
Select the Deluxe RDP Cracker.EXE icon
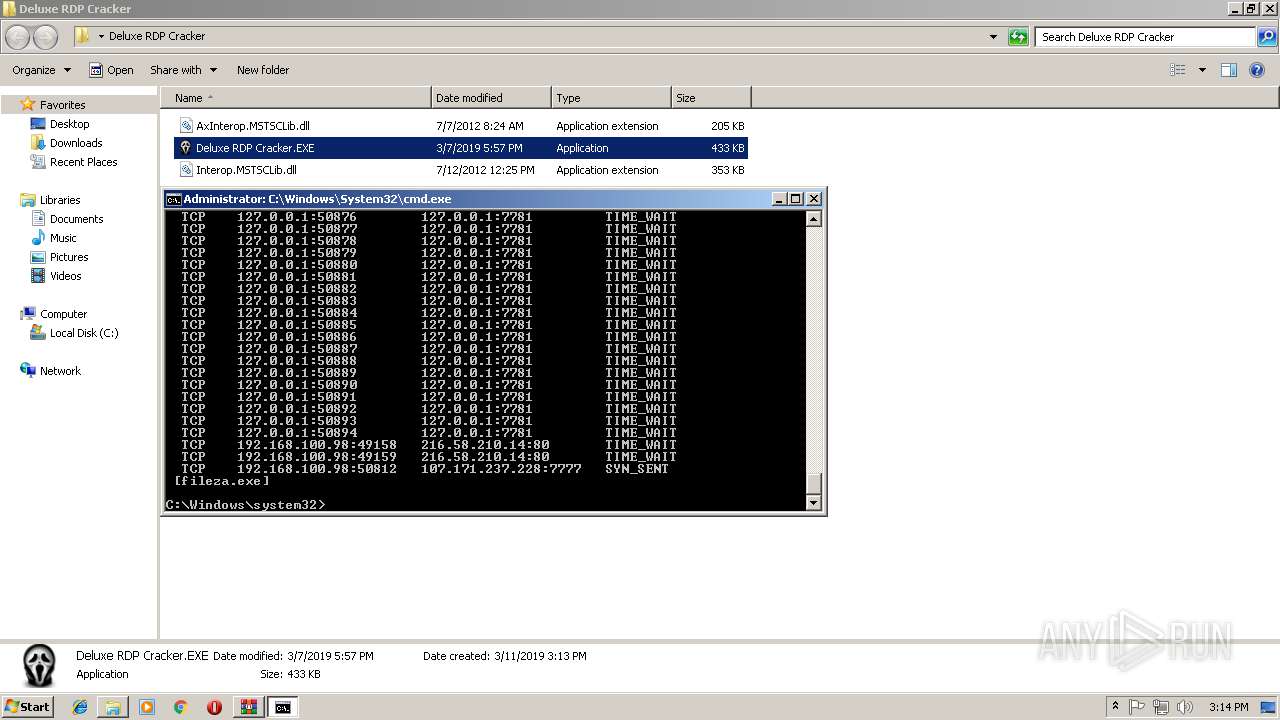tap(186, 148)
